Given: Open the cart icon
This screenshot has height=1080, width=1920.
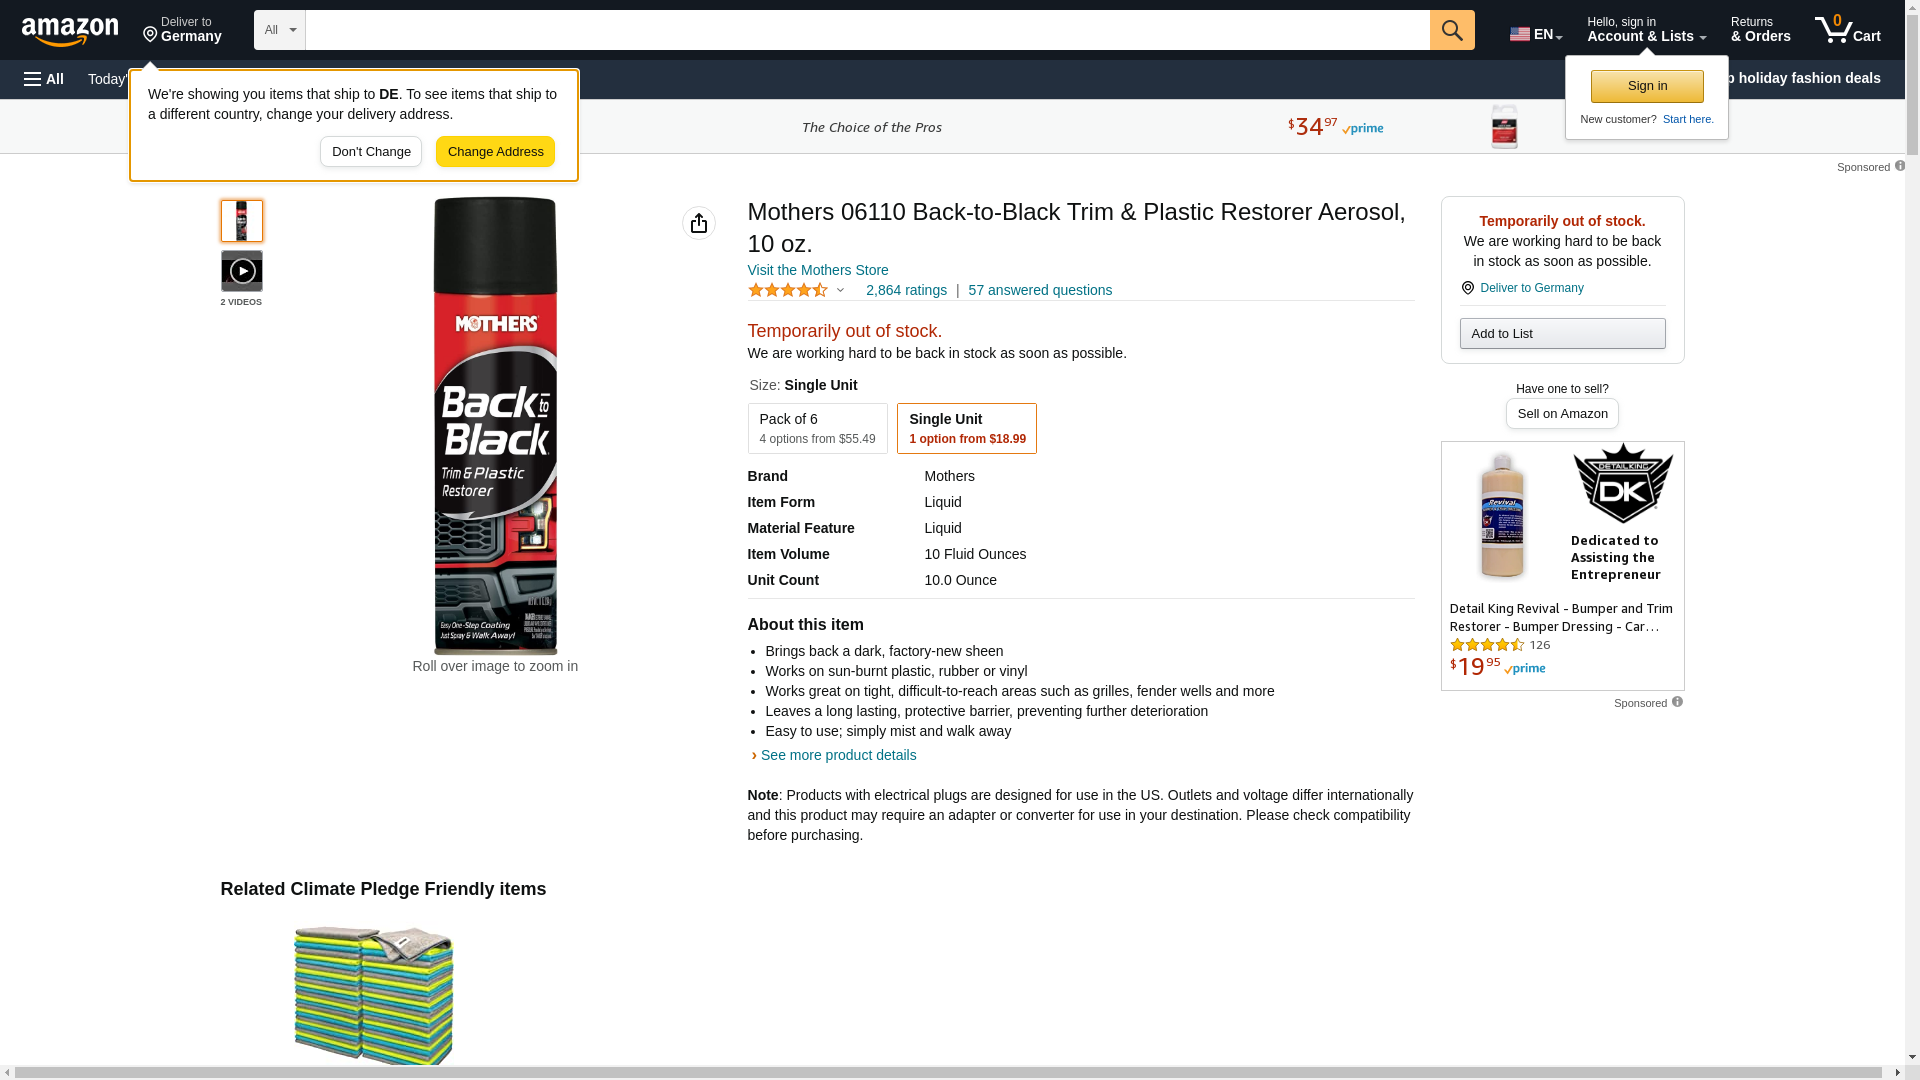Looking at the screenshot, I should [1847, 30].
